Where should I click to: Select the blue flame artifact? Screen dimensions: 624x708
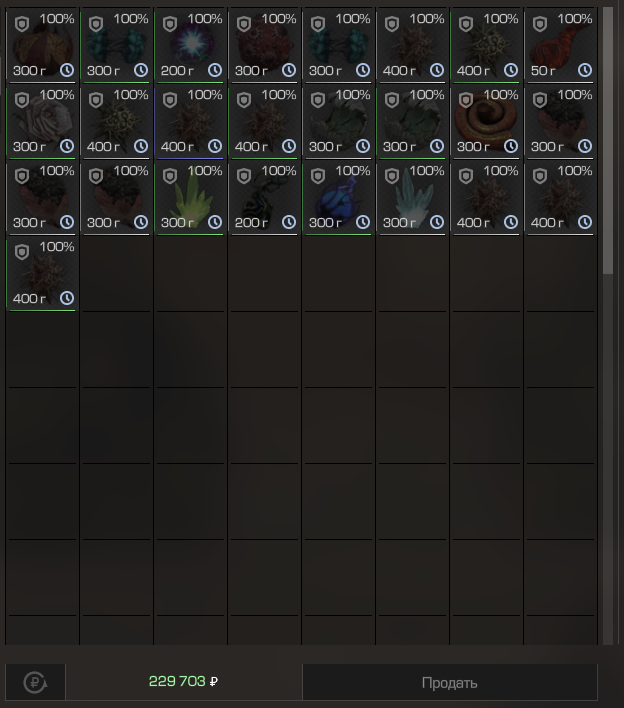coord(339,198)
